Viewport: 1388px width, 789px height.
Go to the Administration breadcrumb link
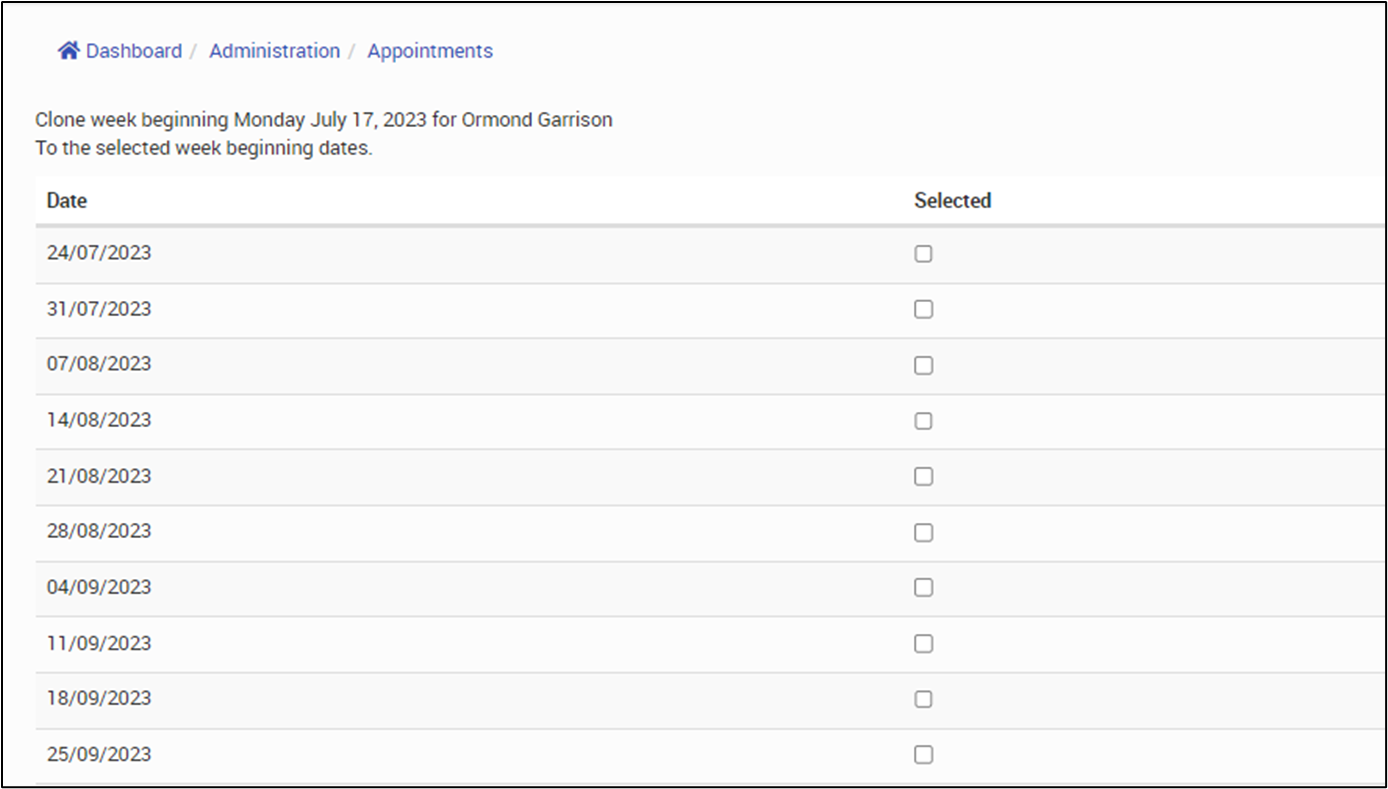(x=274, y=51)
